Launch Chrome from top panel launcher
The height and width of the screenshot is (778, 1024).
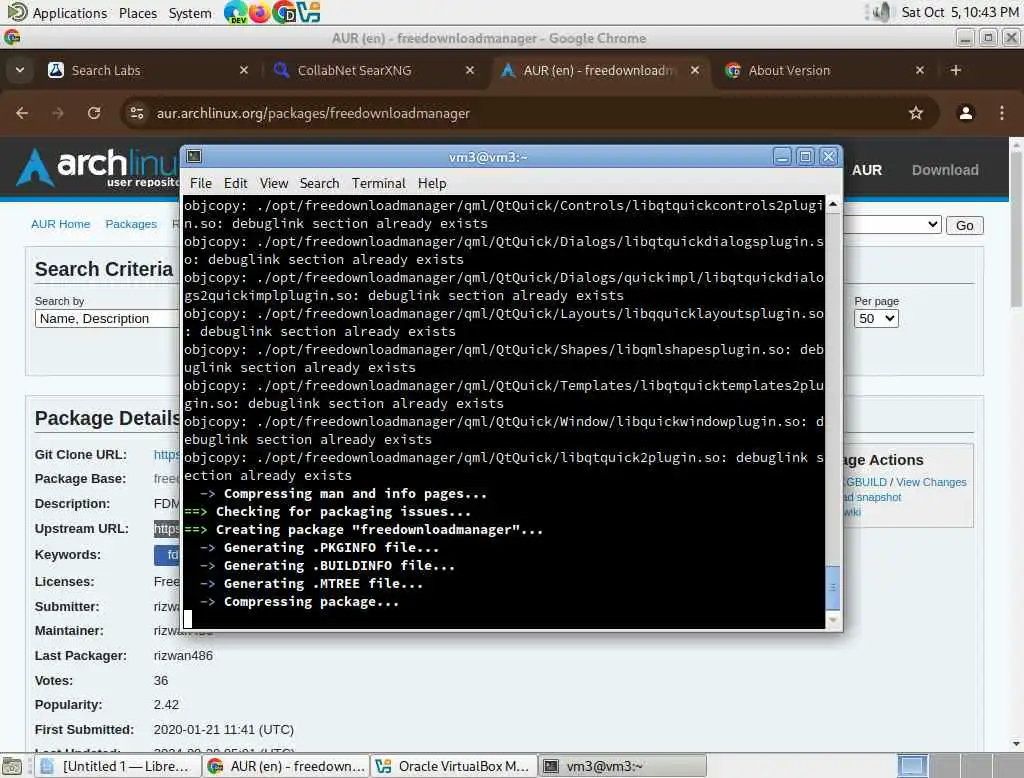pos(284,12)
